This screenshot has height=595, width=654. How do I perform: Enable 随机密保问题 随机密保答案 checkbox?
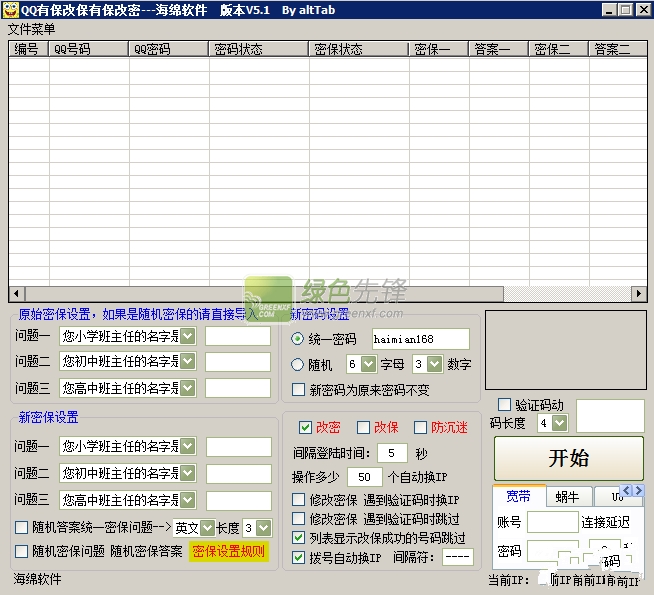(21, 551)
